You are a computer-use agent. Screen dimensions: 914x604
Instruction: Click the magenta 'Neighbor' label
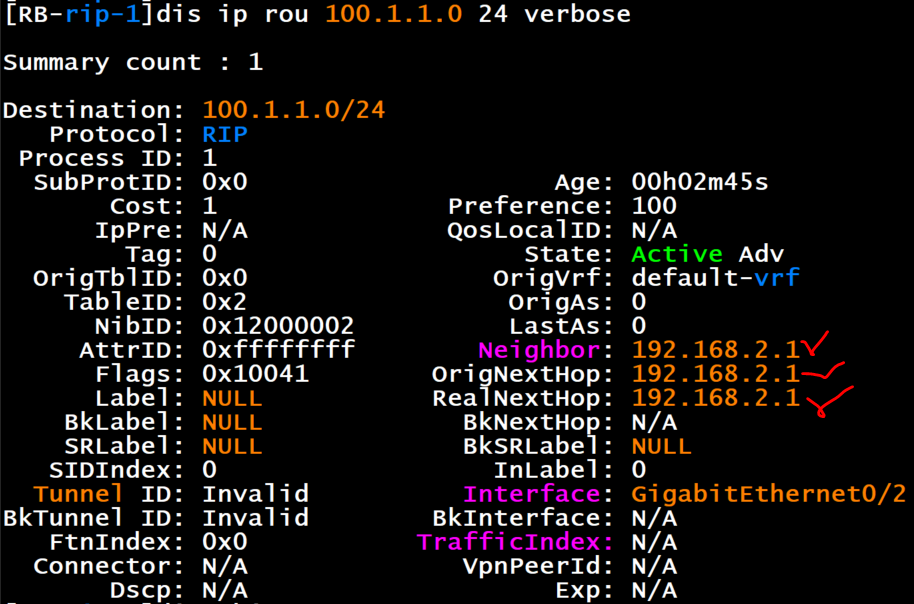tap(539, 349)
